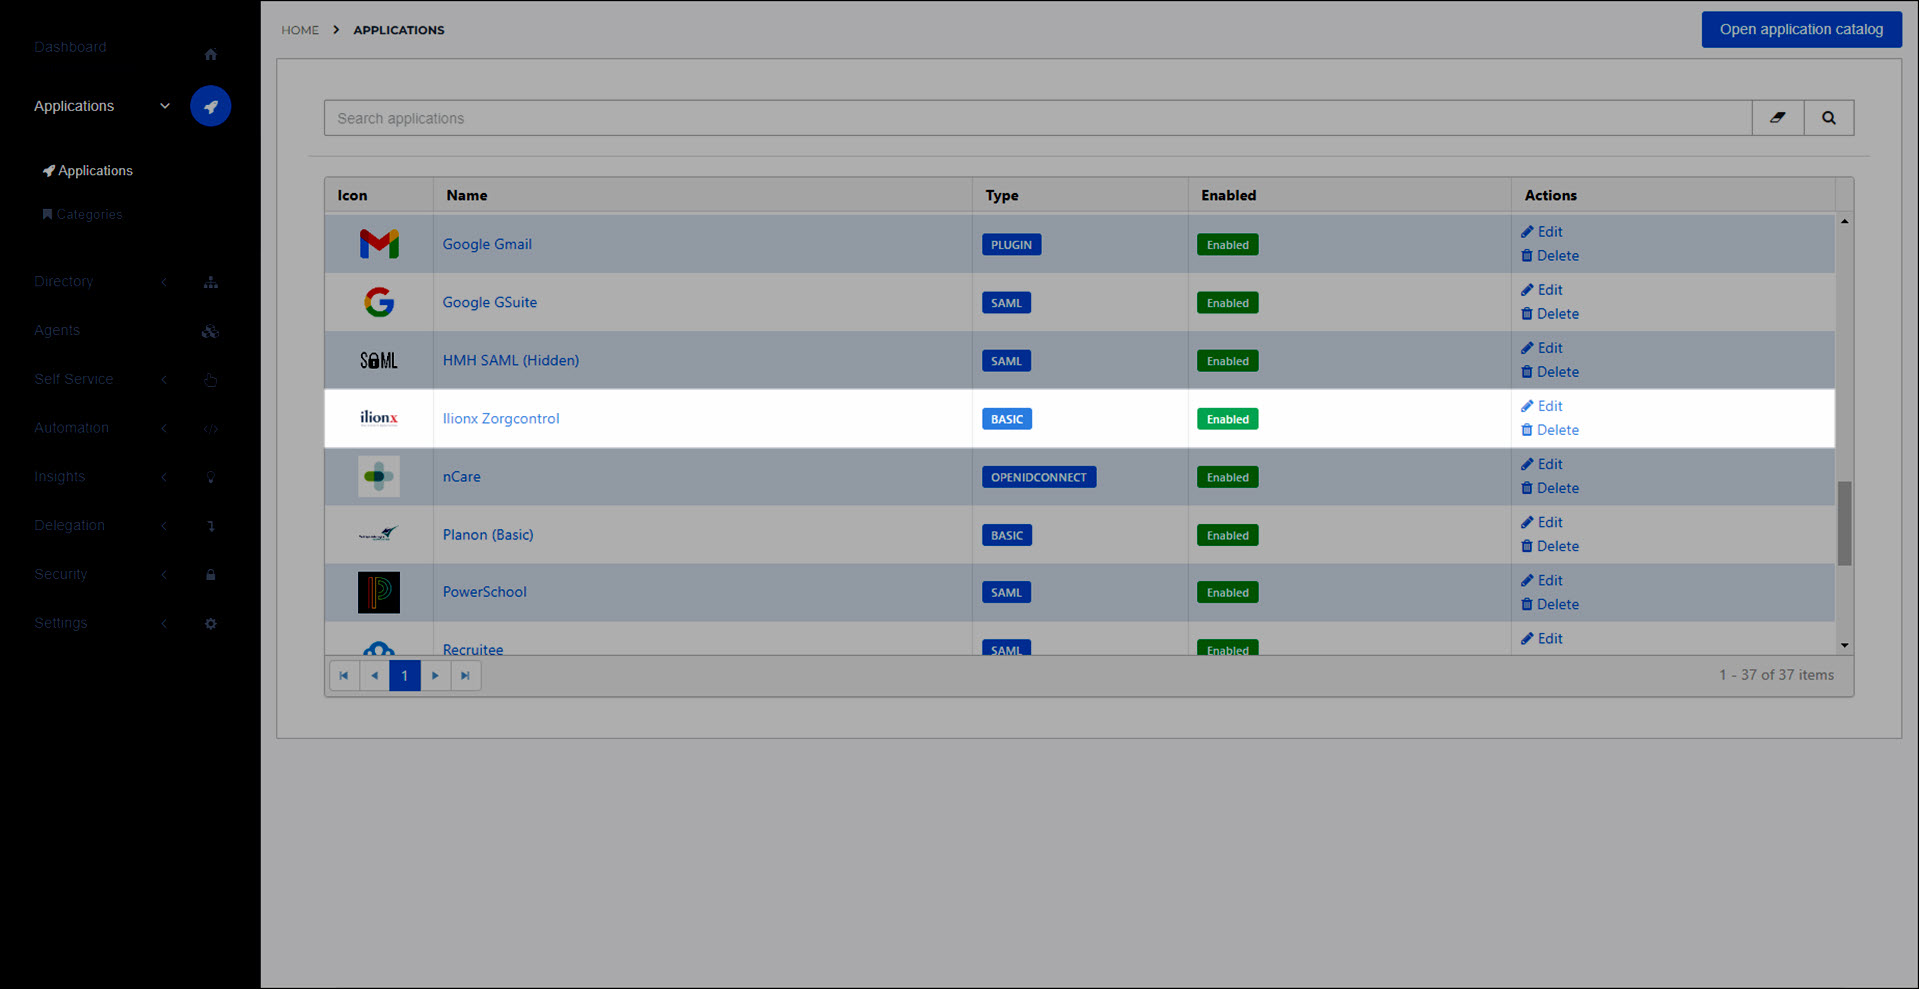Screen dimensions: 1920x990
Task: Click the Agents icon in sidebar
Action: pyautogui.click(x=210, y=331)
